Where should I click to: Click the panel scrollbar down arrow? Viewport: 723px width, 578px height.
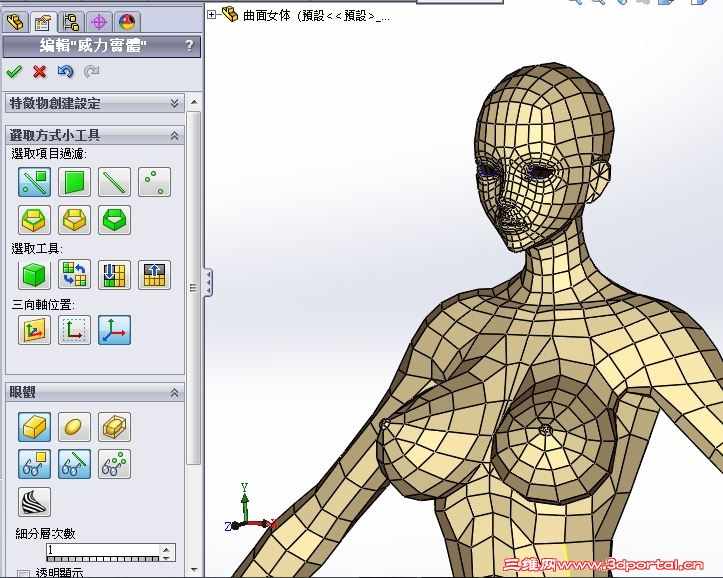[x=194, y=570]
